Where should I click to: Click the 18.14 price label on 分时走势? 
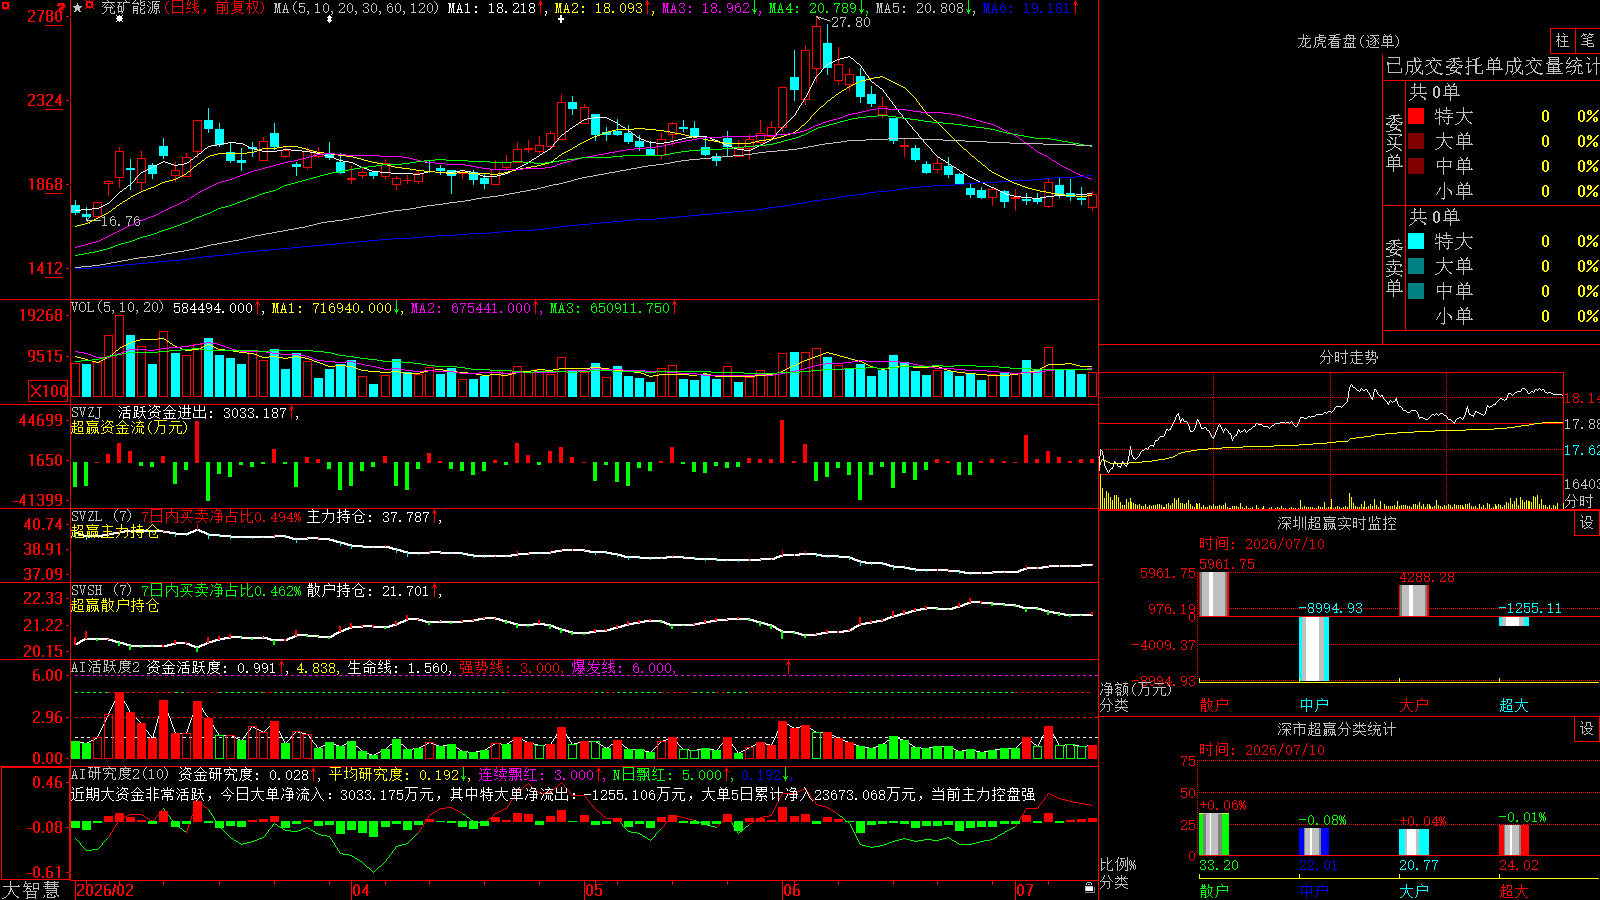(x=1582, y=398)
